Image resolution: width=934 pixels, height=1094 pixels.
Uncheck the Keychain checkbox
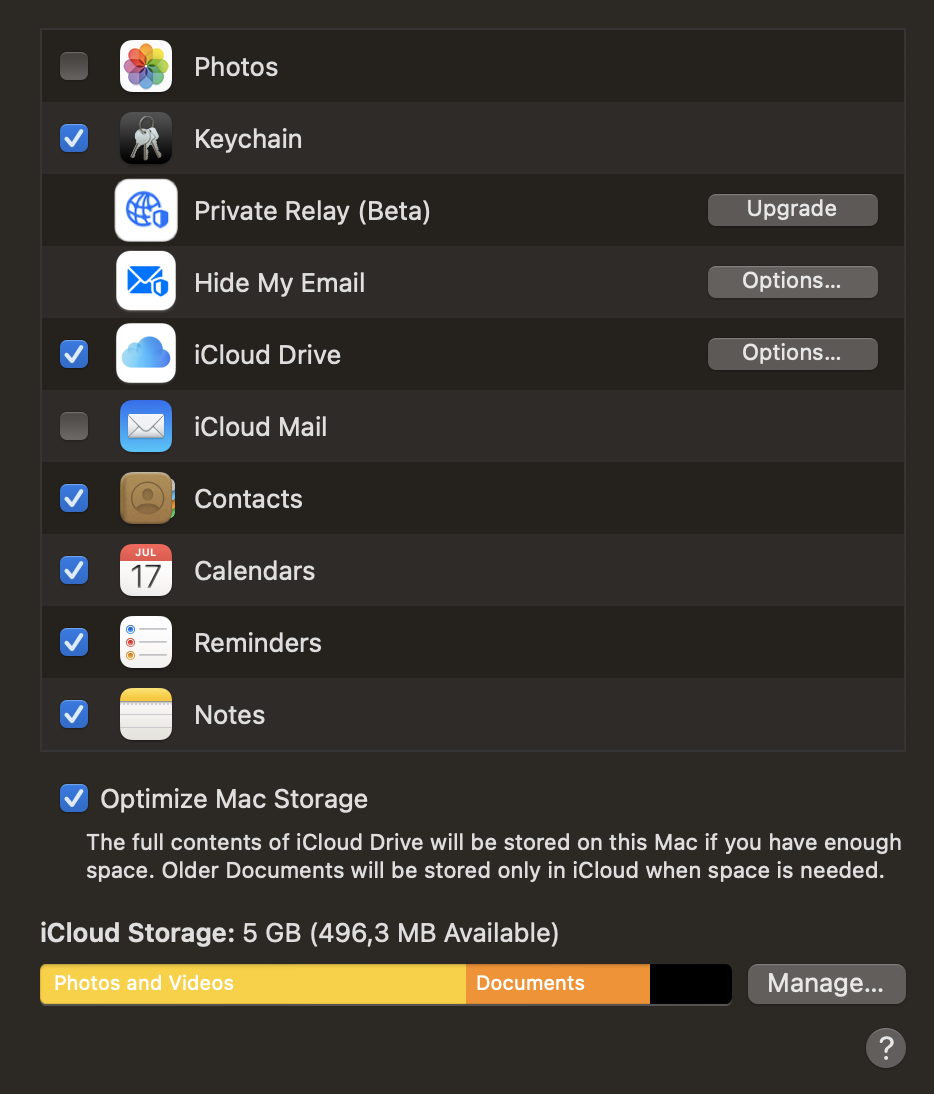[x=74, y=138]
